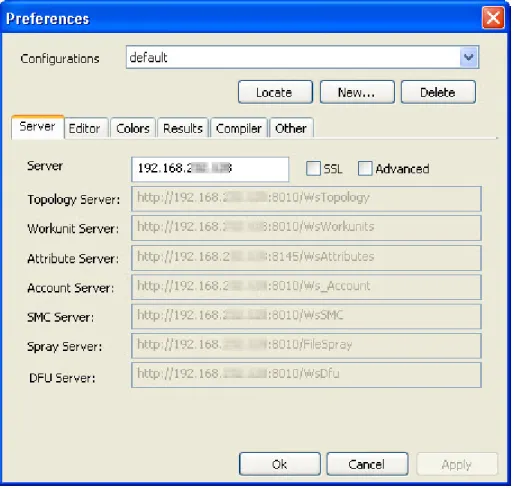The width and height of the screenshot is (514, 489).
Task: Open the Configurations dropdown arrow
Action: coord(469,57)
